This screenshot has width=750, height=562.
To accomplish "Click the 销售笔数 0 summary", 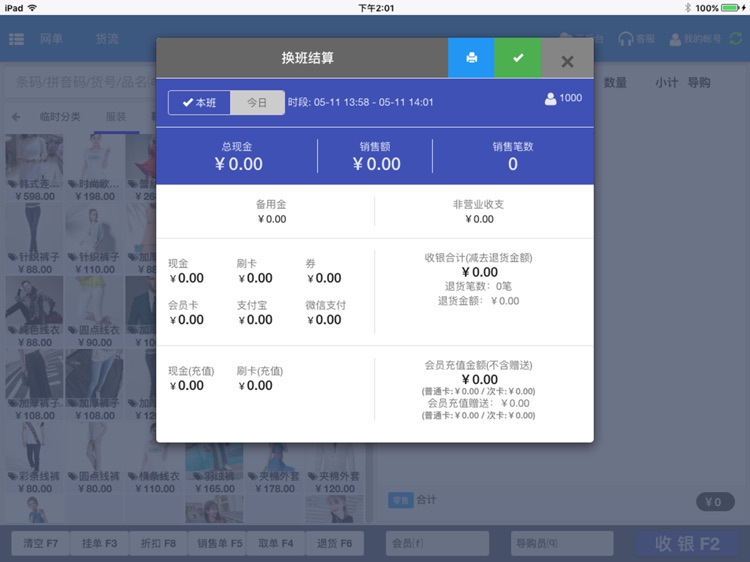I will [513, 156].
